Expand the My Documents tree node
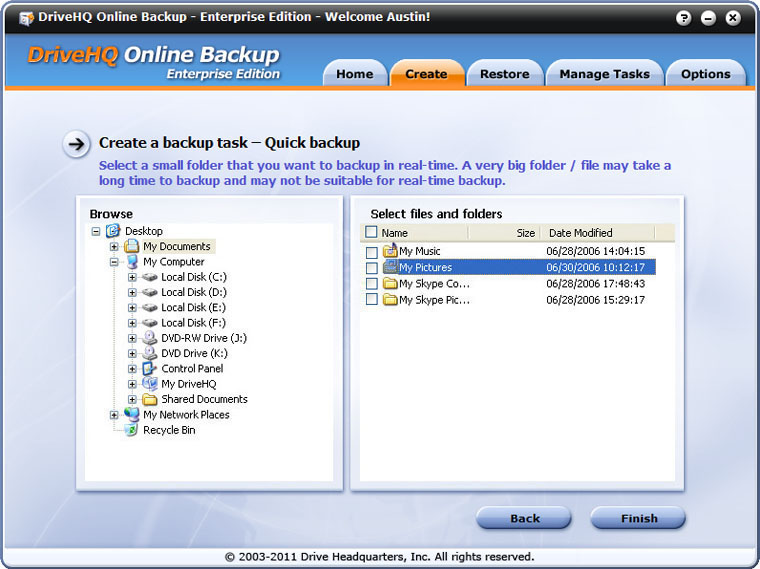The width and height of the screenshot is (760, 569). 114,247
